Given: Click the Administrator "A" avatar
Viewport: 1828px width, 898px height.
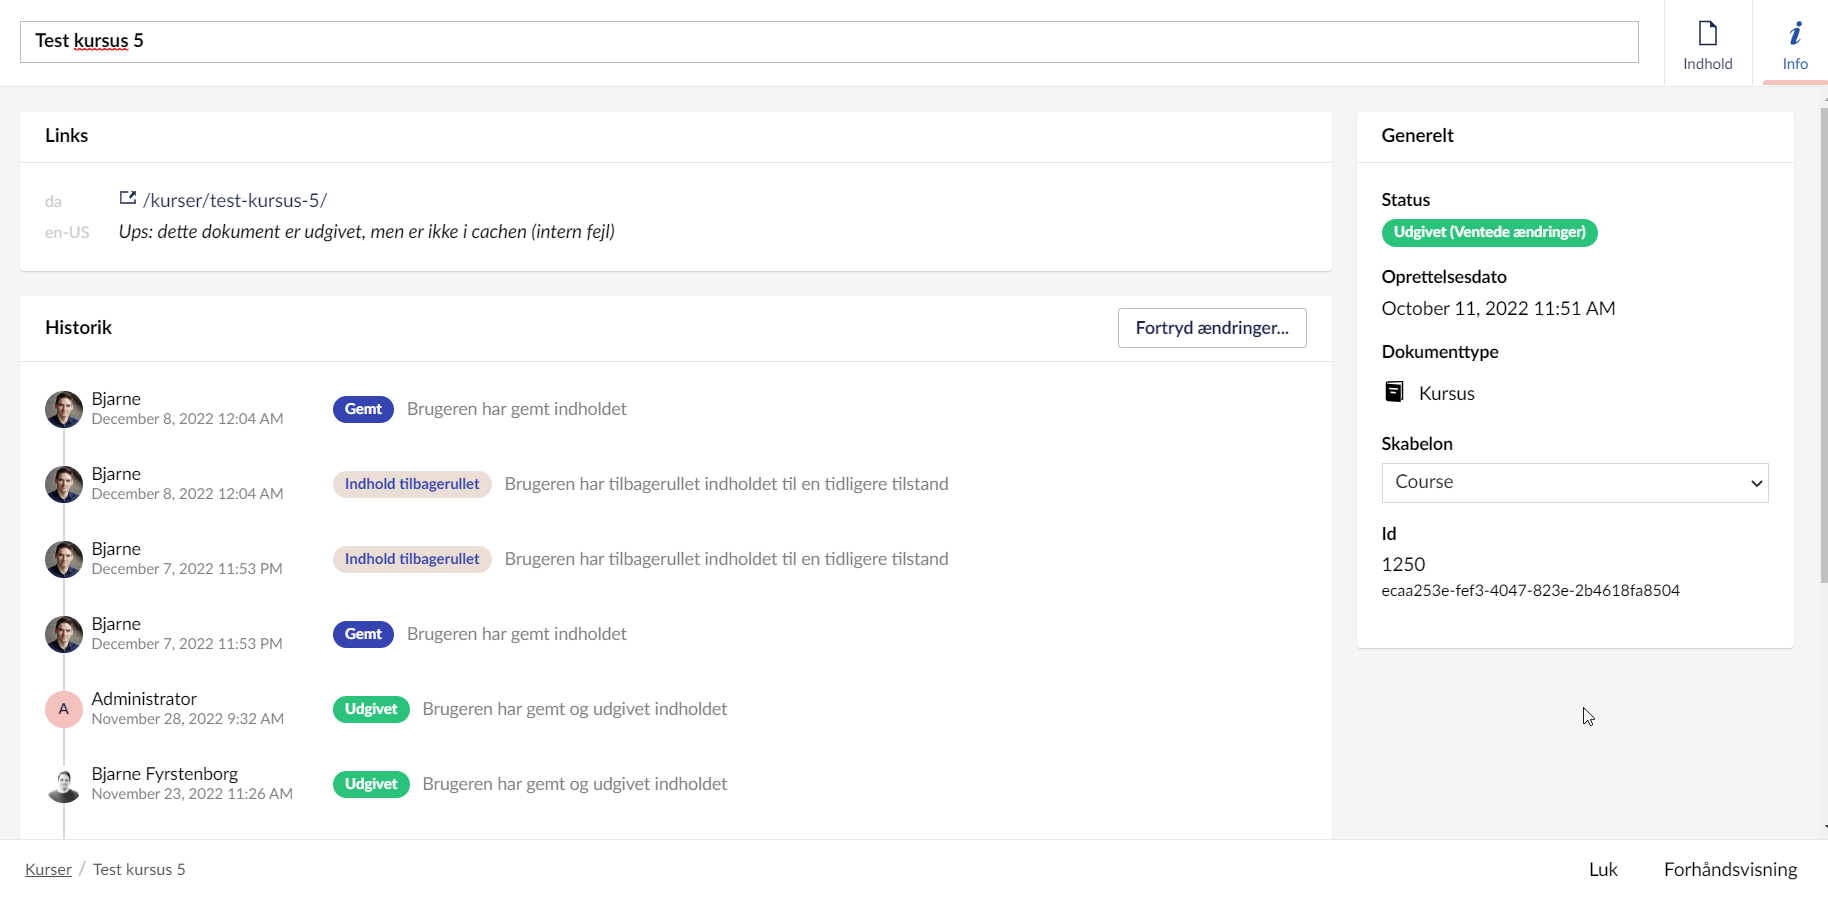Looking at the screenshot, I should click(x=63, y=709).
